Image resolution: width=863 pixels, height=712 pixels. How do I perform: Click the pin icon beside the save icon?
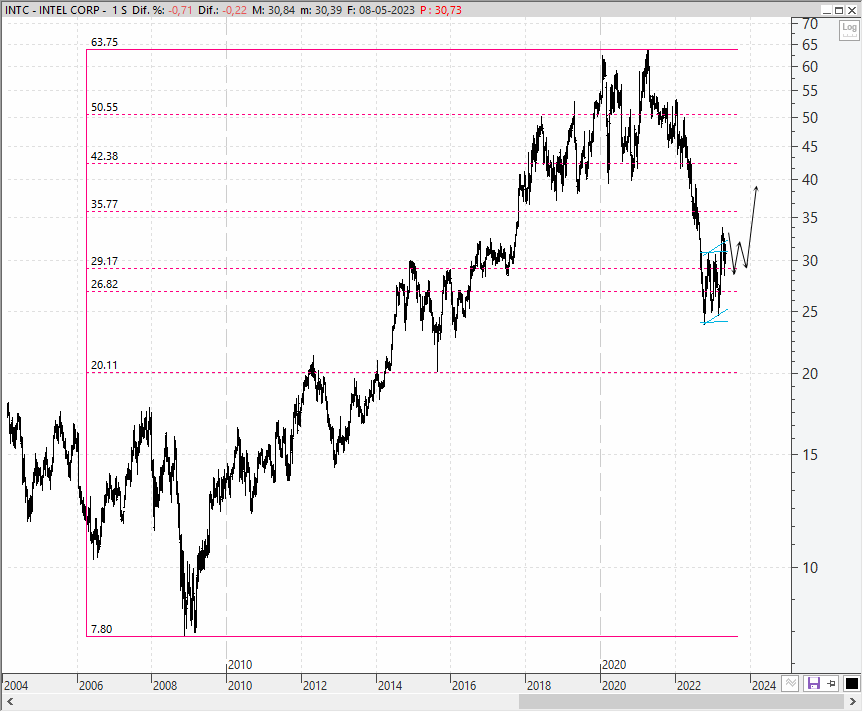(831, 684)
